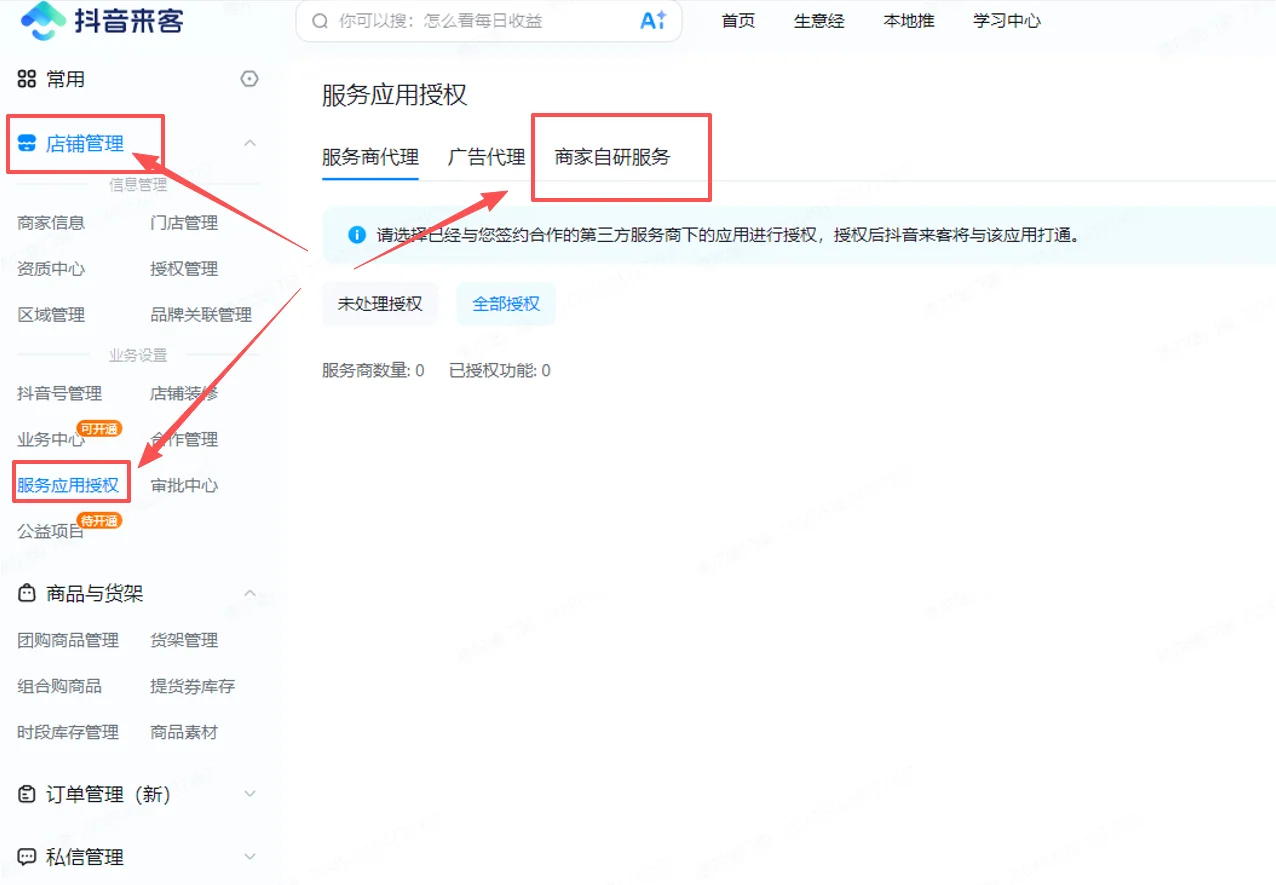This screenshot has width=1276, height=885.
Task: Click the 服务商数量: 0 text
Action: point(373,371)
